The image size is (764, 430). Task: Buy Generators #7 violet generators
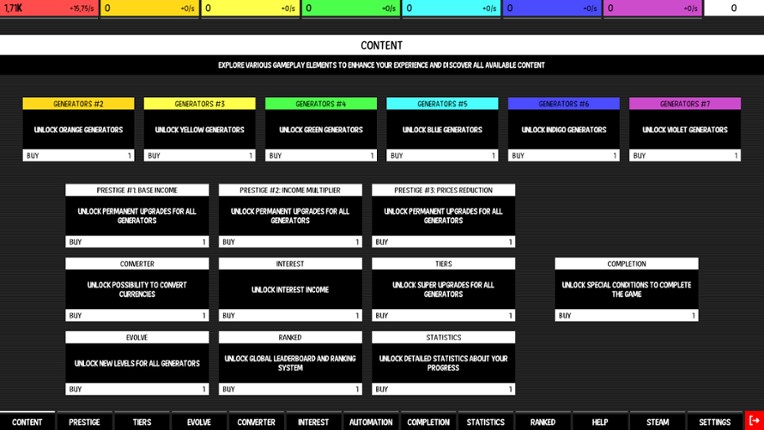coord(685,155)
